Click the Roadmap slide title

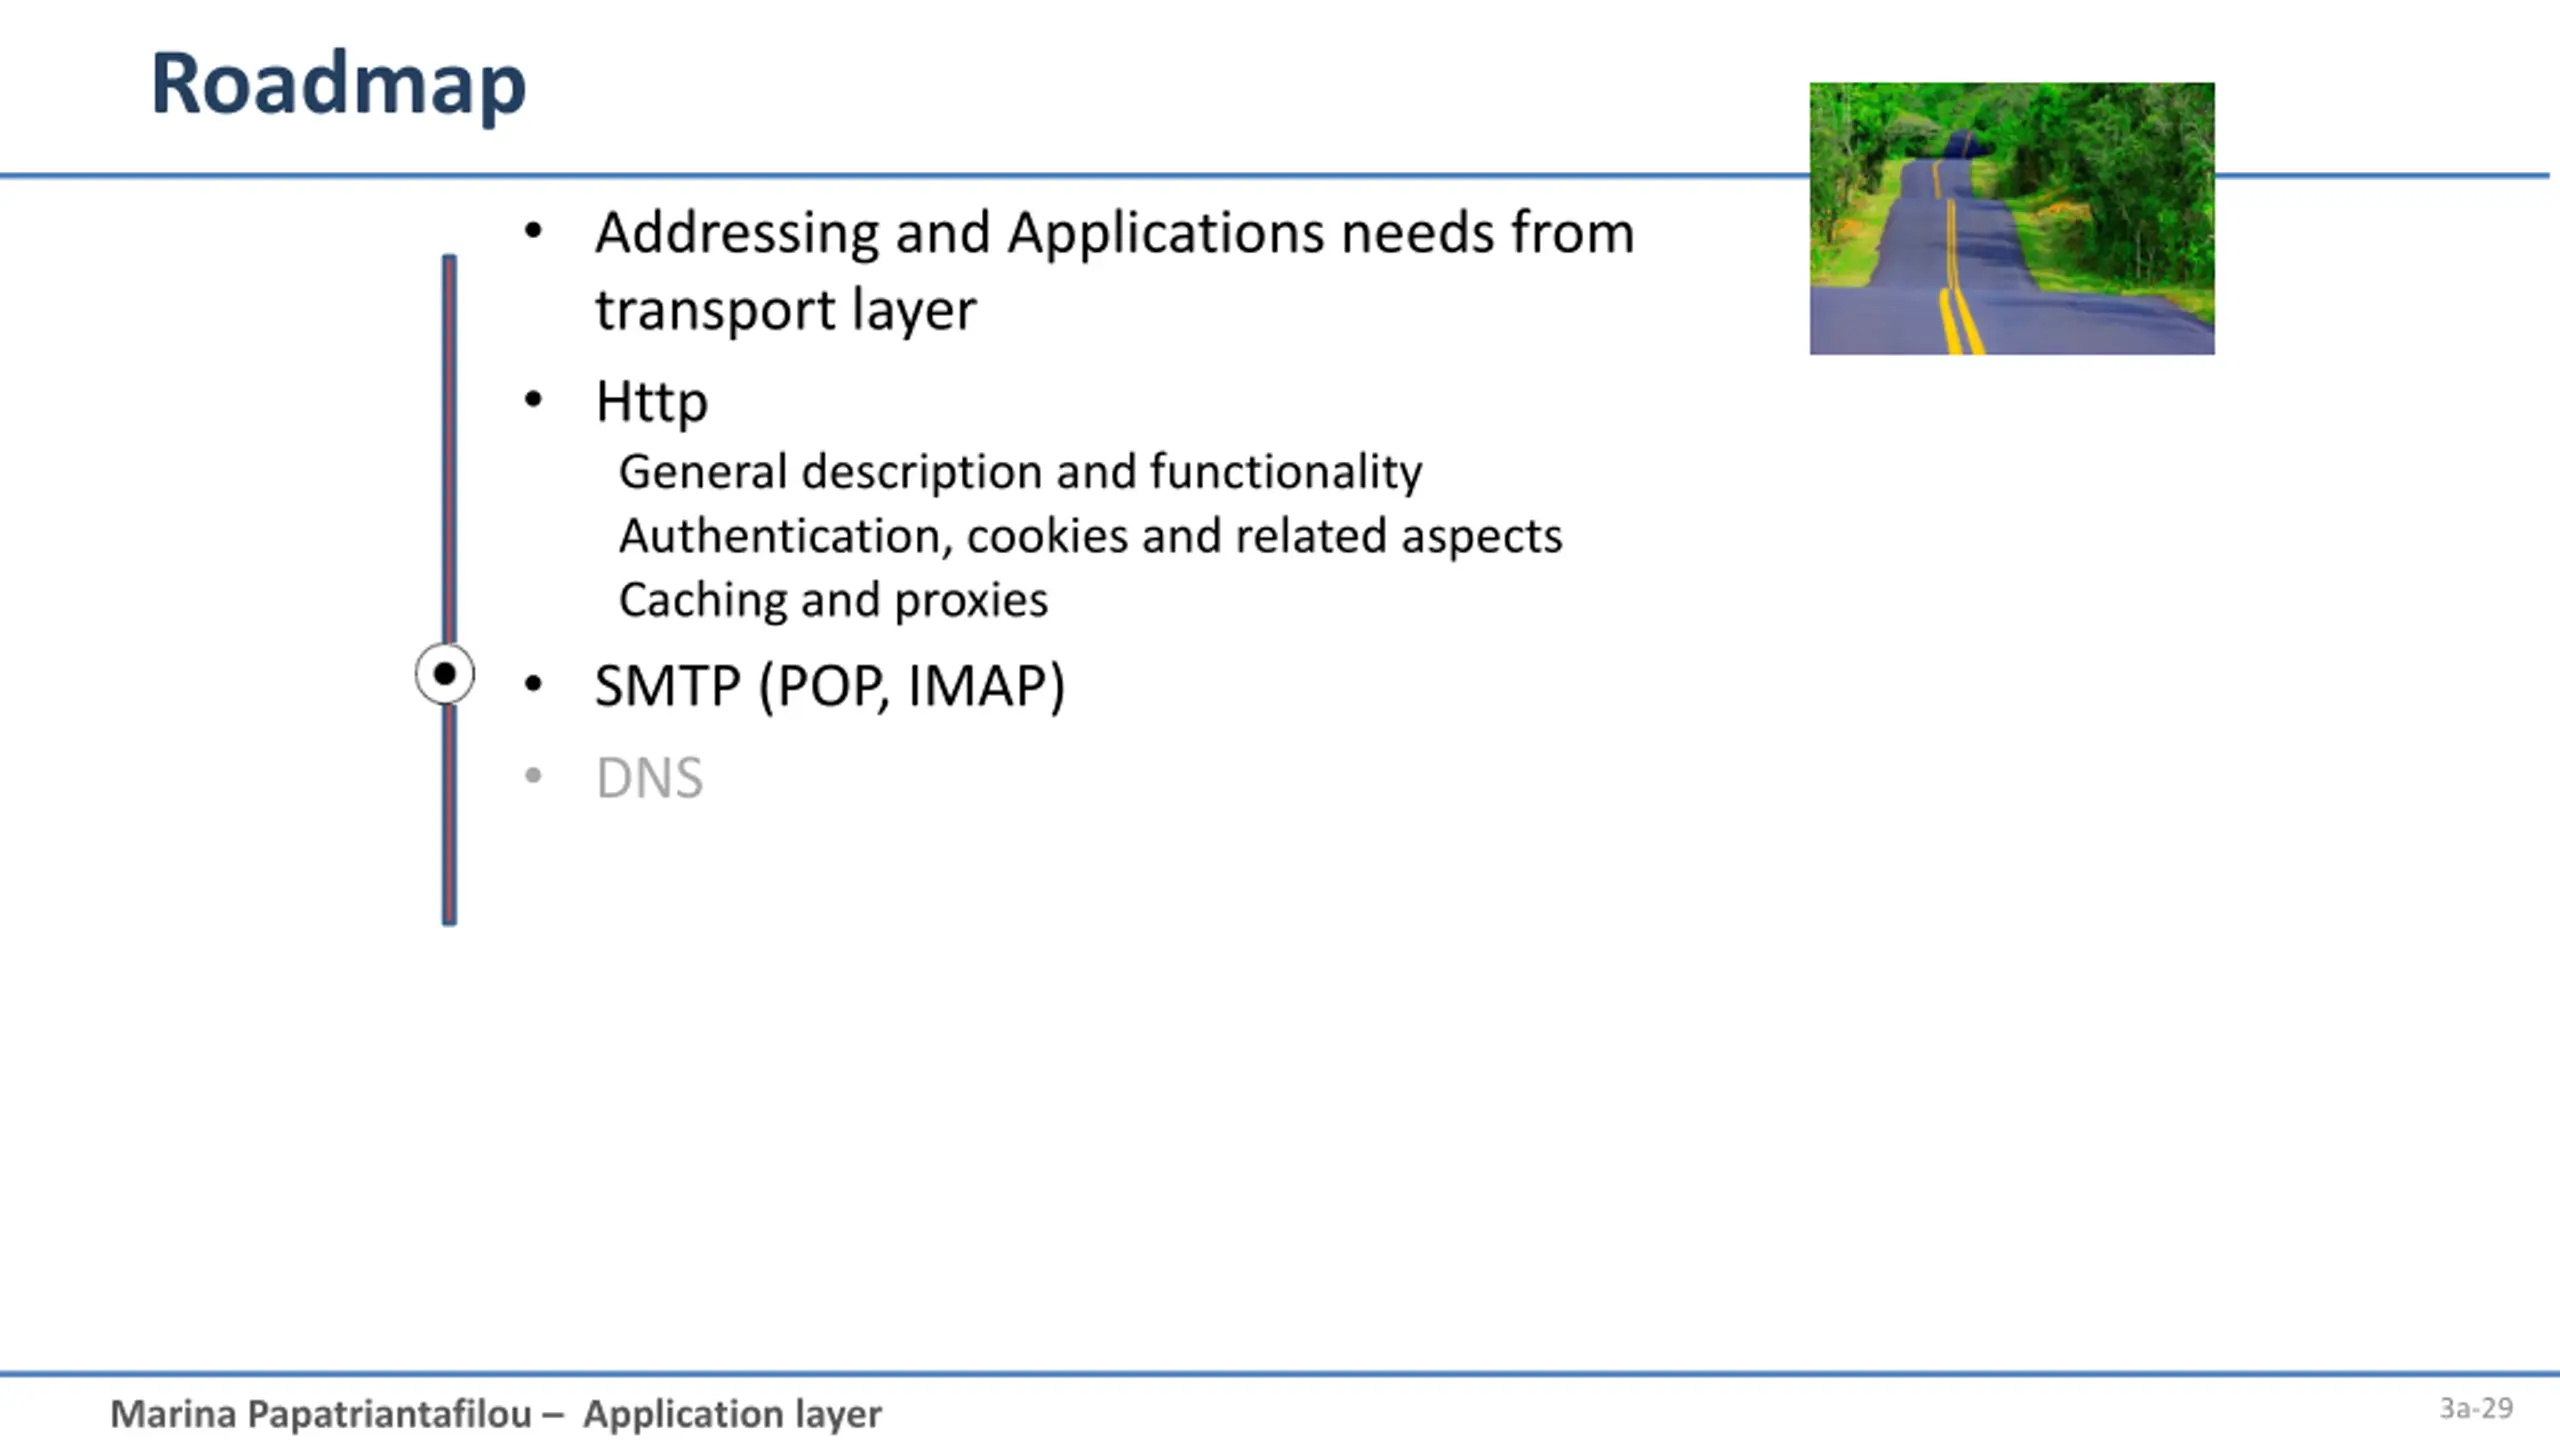click(338, 84)
